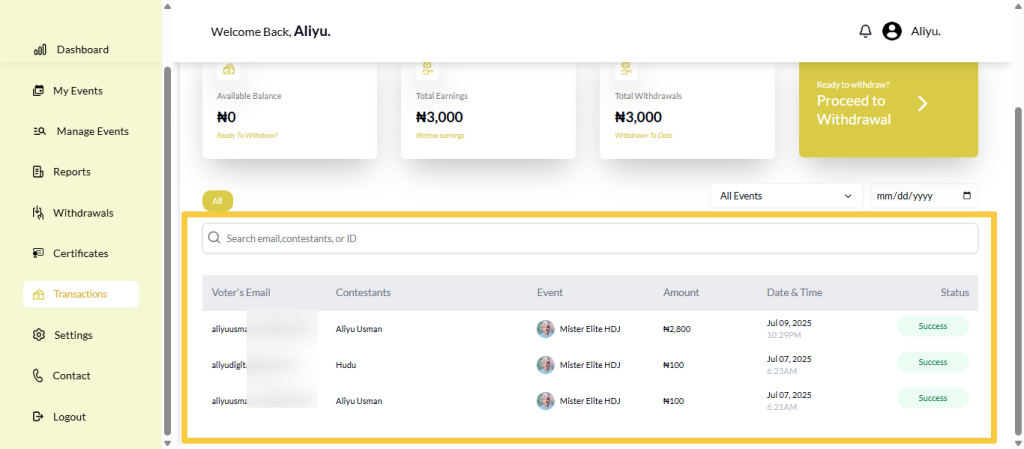Go to Manage Events menu item
The height and width of the screenshot is (449, 1024).
click(92, 131)
